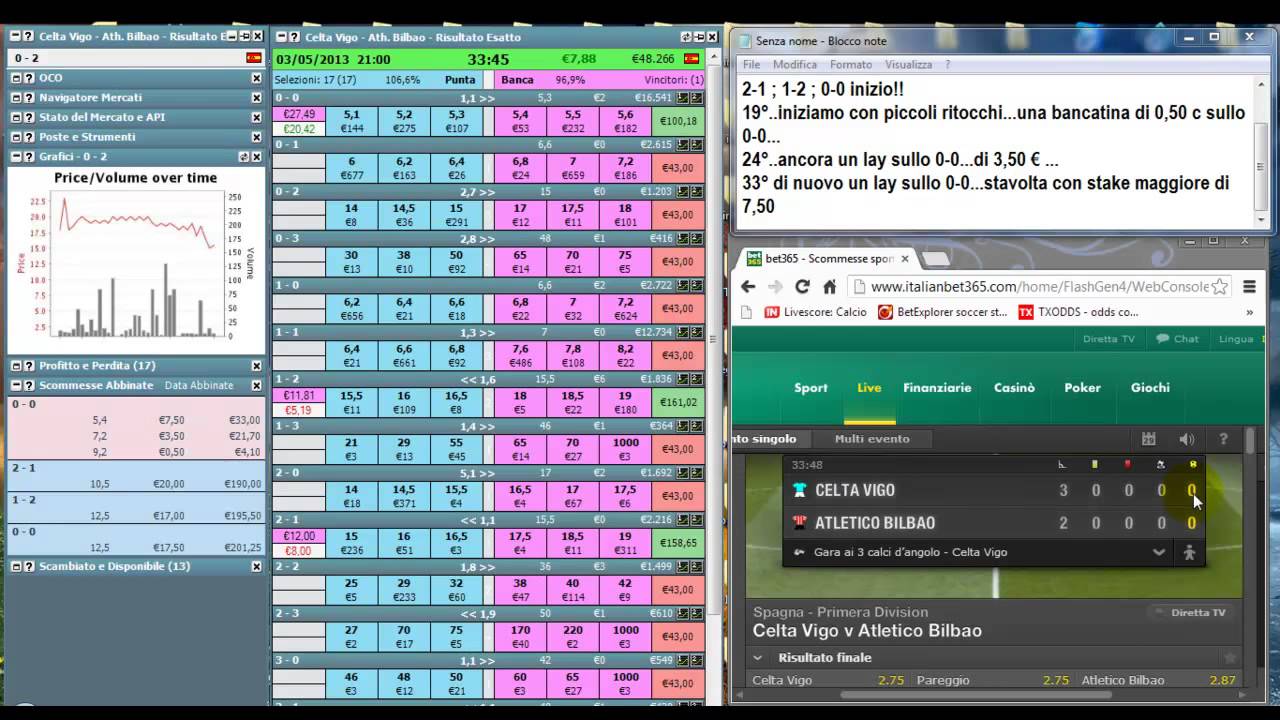Open second chart icon on the 0 - 1 row
This screenshot has height=720, width=1280.
[x=697, y=145]
